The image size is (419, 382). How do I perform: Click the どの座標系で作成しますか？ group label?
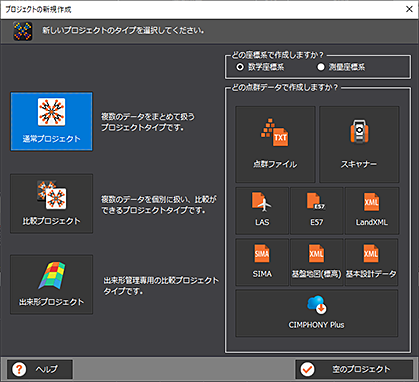(x=277, y=55)
